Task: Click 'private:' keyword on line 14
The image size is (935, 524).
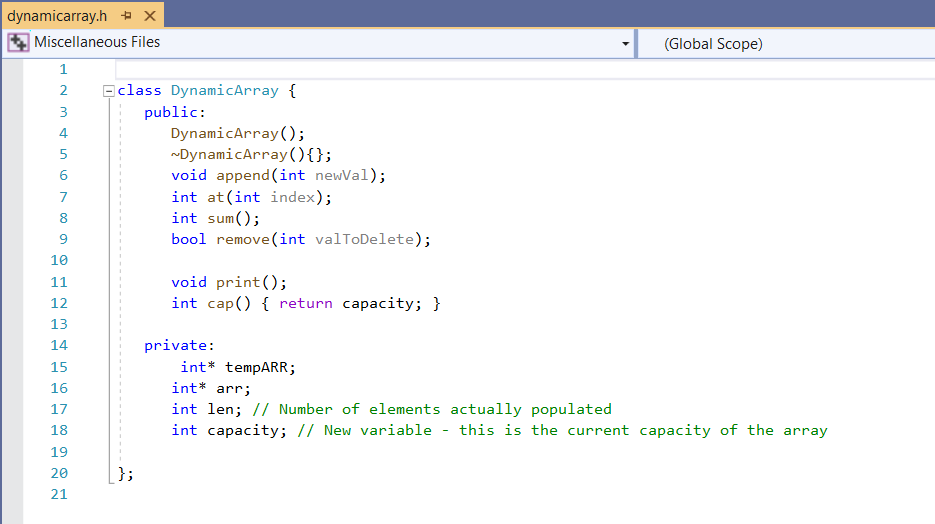Action: pos(179,346)
